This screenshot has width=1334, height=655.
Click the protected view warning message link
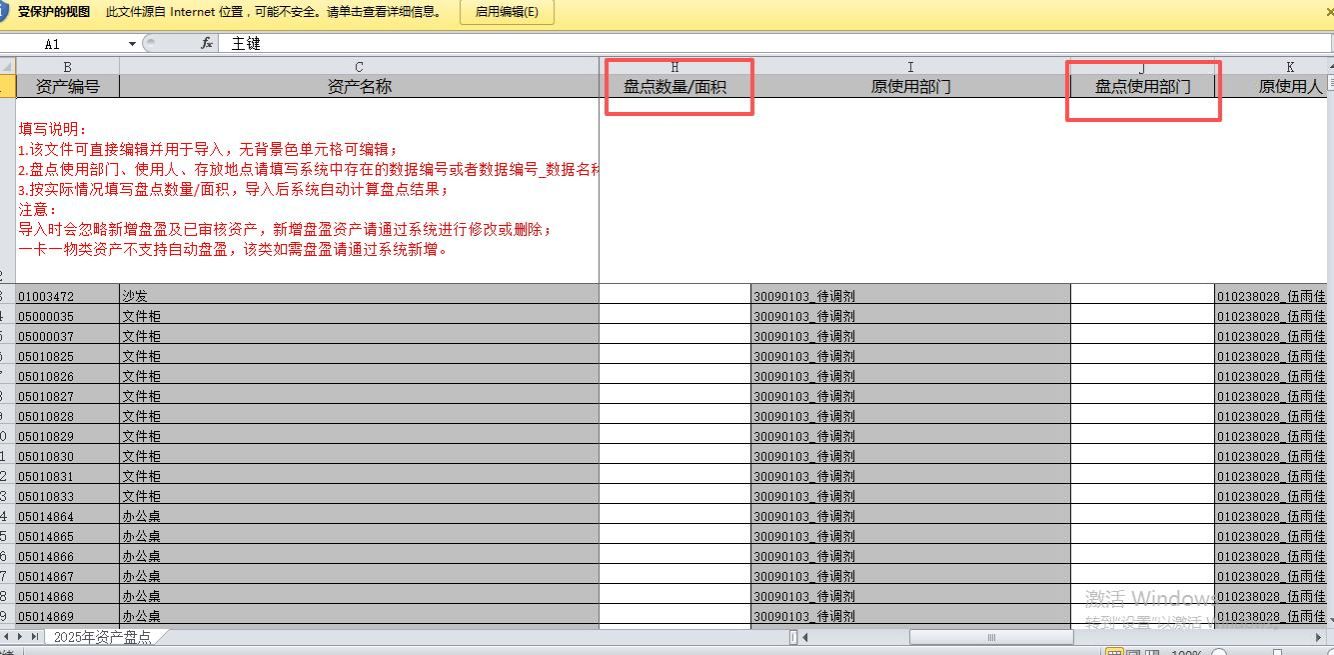273,12
